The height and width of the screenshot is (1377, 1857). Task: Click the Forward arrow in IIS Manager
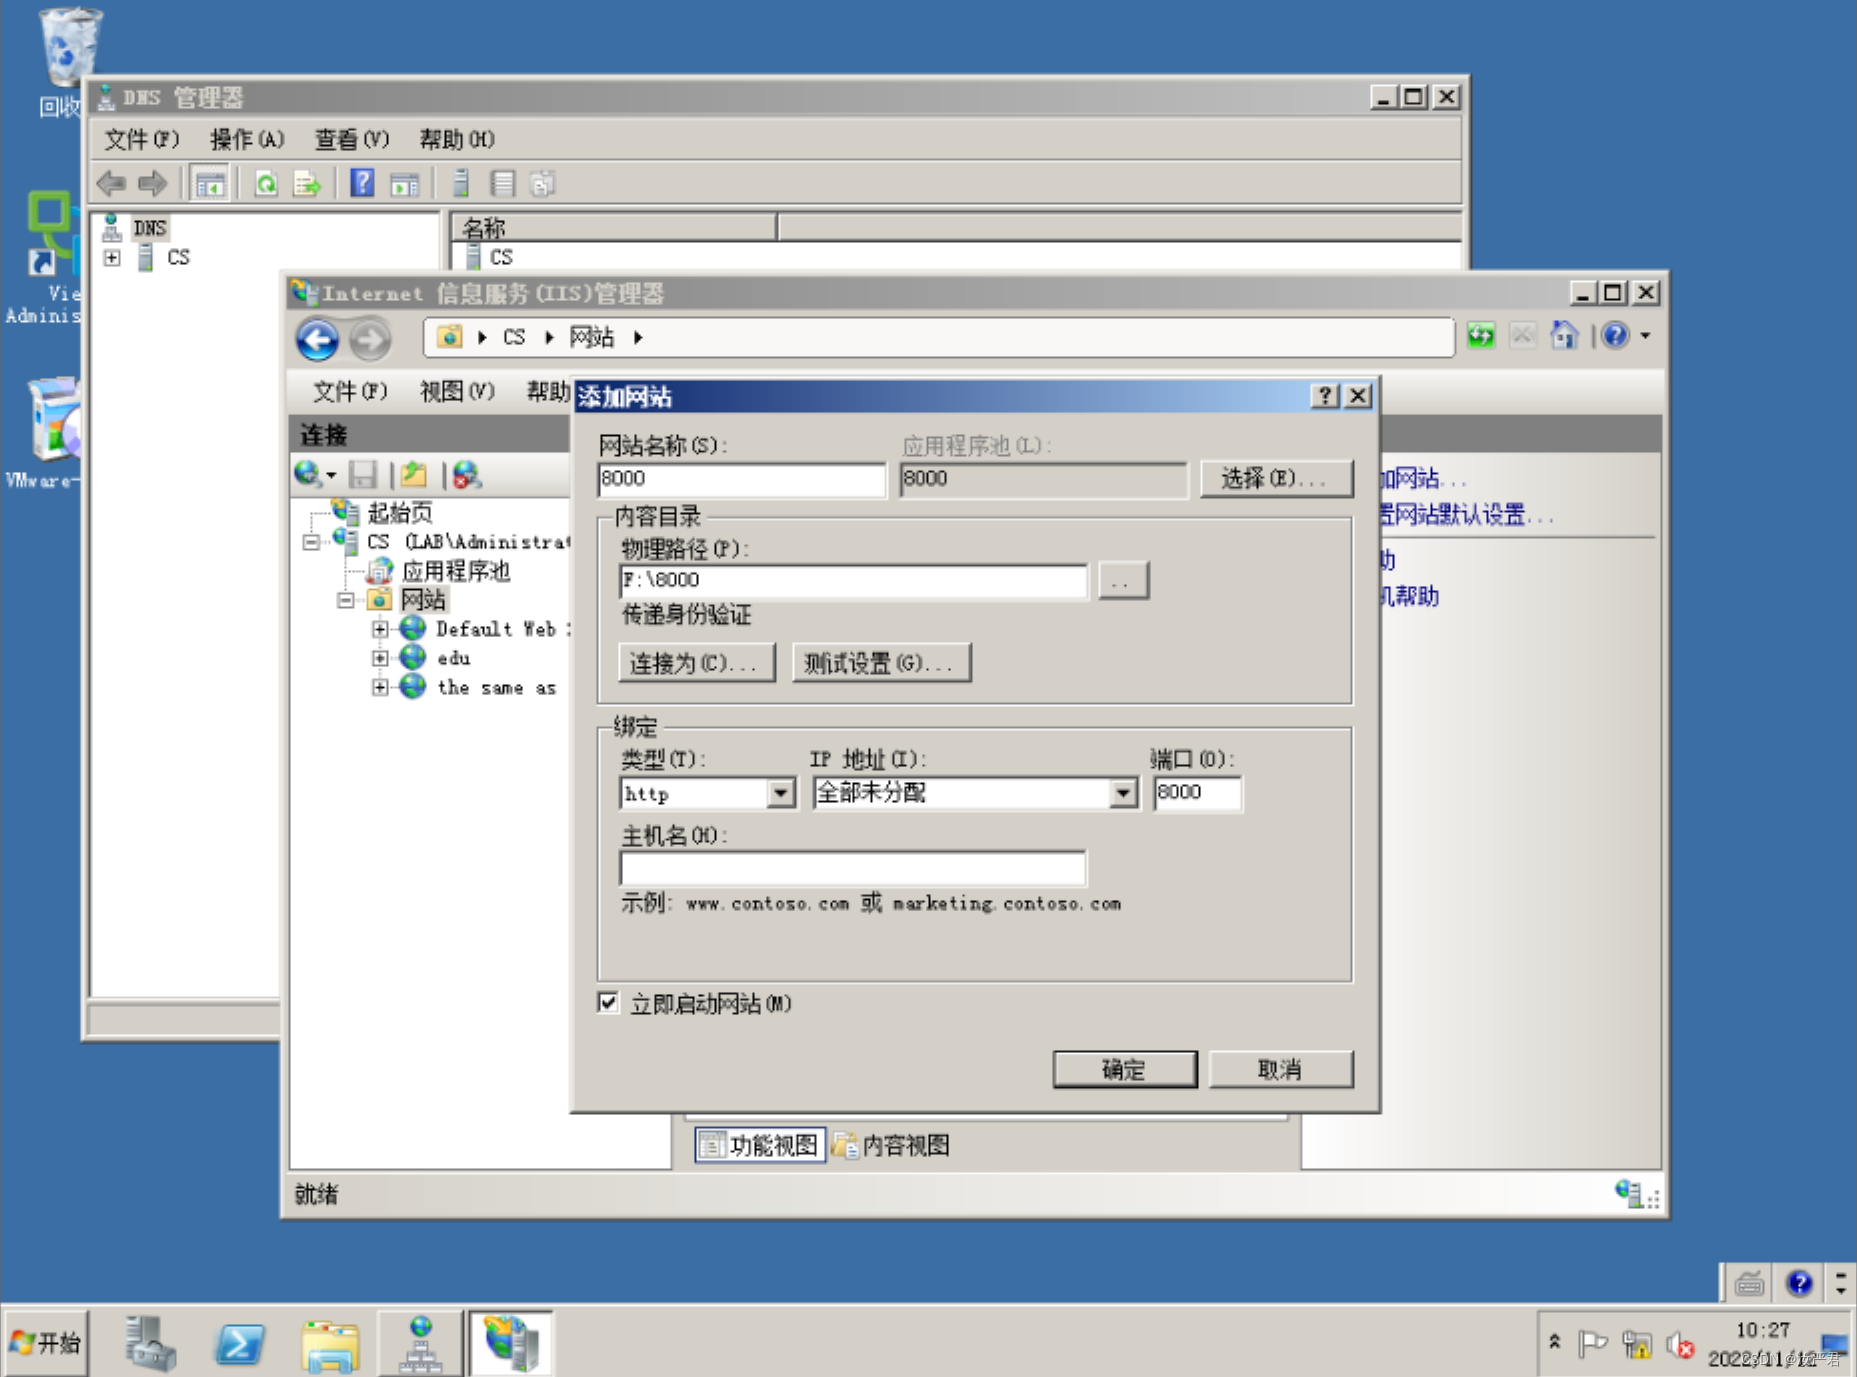(369, 339)
